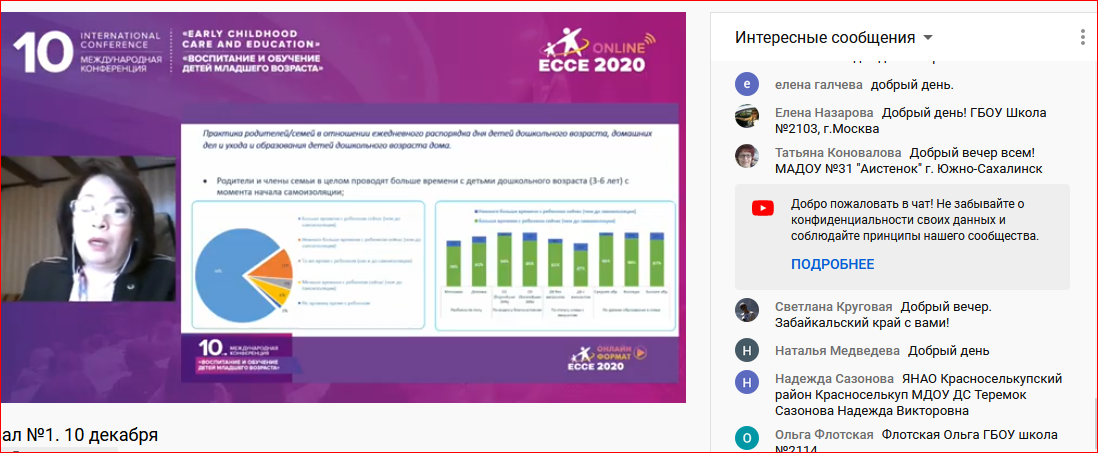
Task: Click the large "10" conference logo top left
Action: [x=42, y=52]
